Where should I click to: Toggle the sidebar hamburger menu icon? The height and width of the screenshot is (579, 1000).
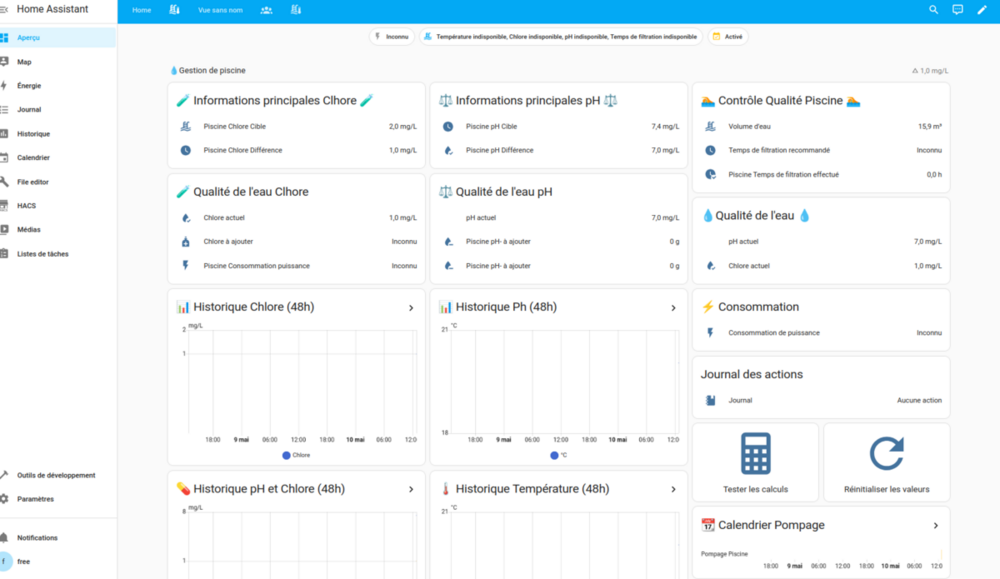click(4, 10)
